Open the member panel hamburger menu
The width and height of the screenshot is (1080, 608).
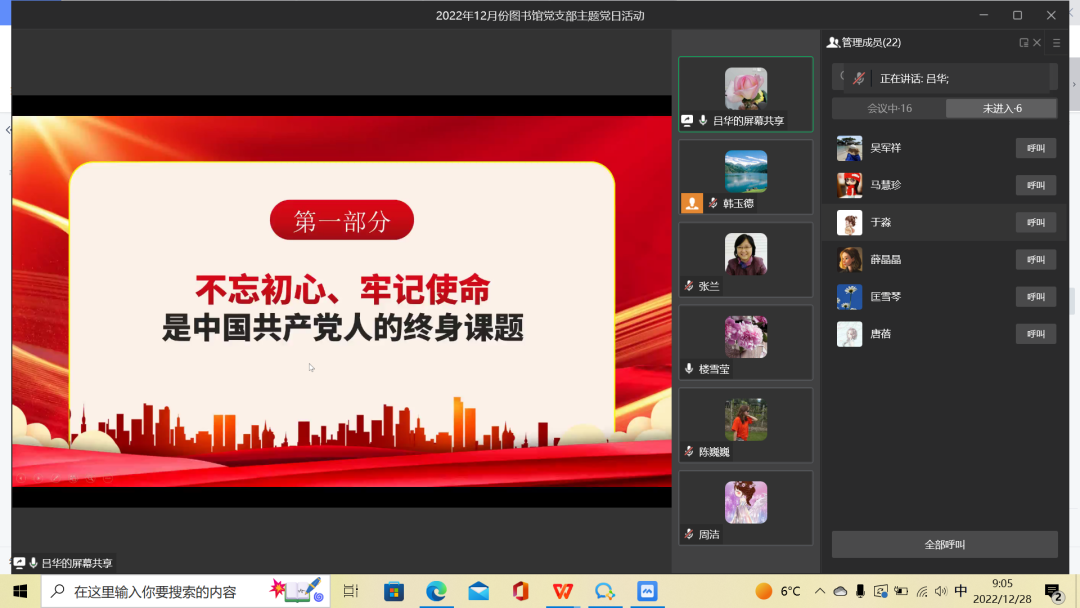(x=1056, y=43)
